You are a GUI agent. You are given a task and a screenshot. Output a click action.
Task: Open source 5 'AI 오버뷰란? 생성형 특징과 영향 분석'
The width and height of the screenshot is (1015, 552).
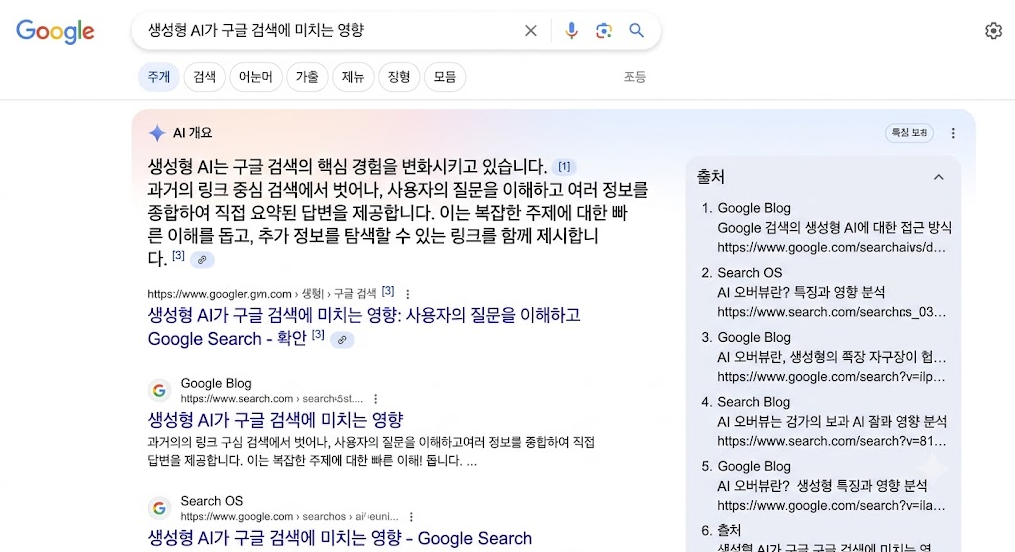[x=822, y=485]
